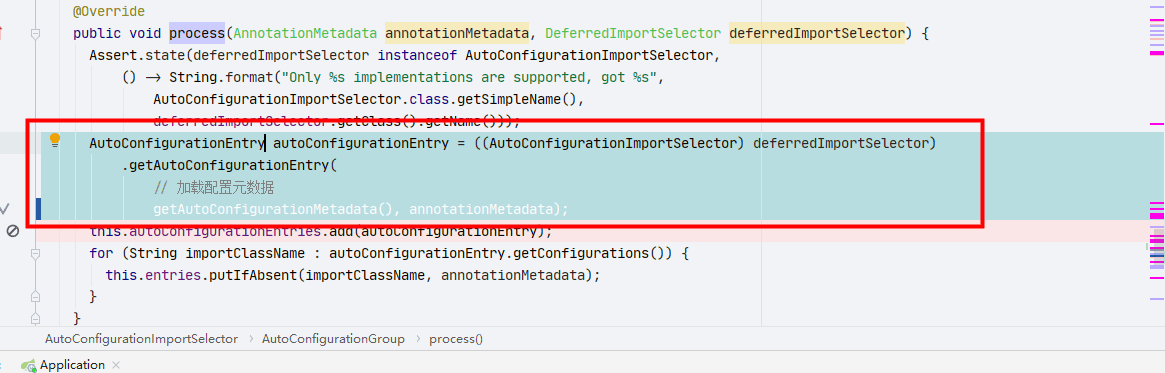
Task: Select AutoConfigurationImportSelector breadcrumb
Action: coord(142,339)
